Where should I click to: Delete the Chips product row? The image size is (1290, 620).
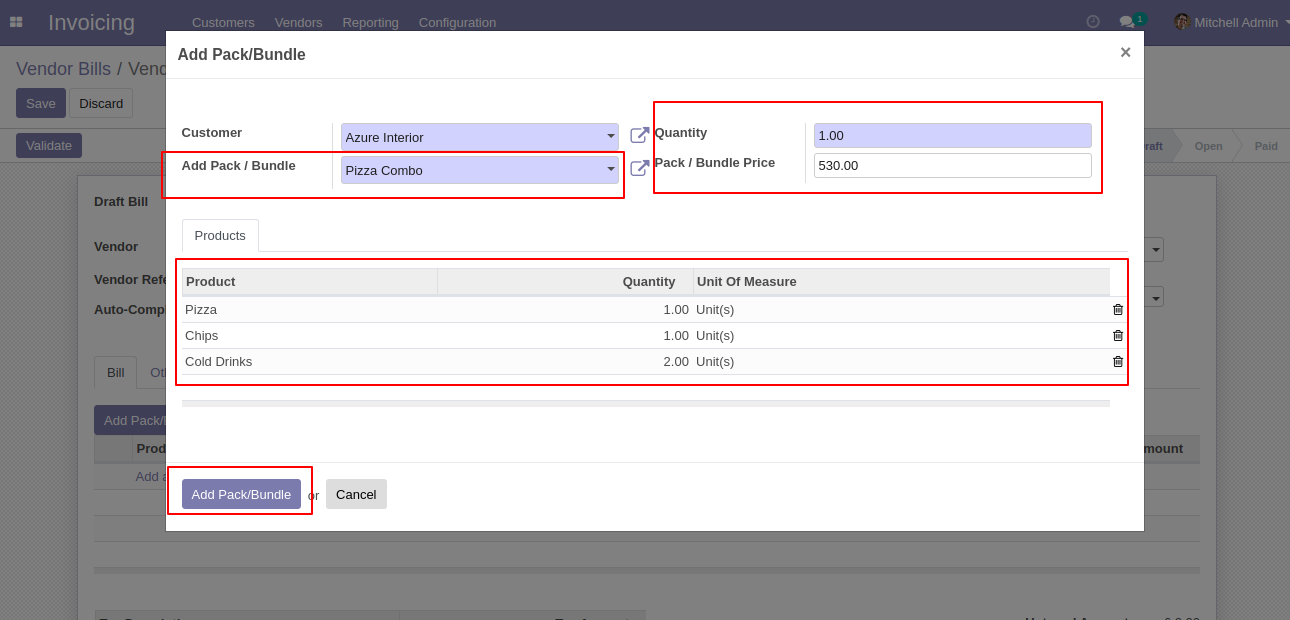click(x=1118, y=336)
